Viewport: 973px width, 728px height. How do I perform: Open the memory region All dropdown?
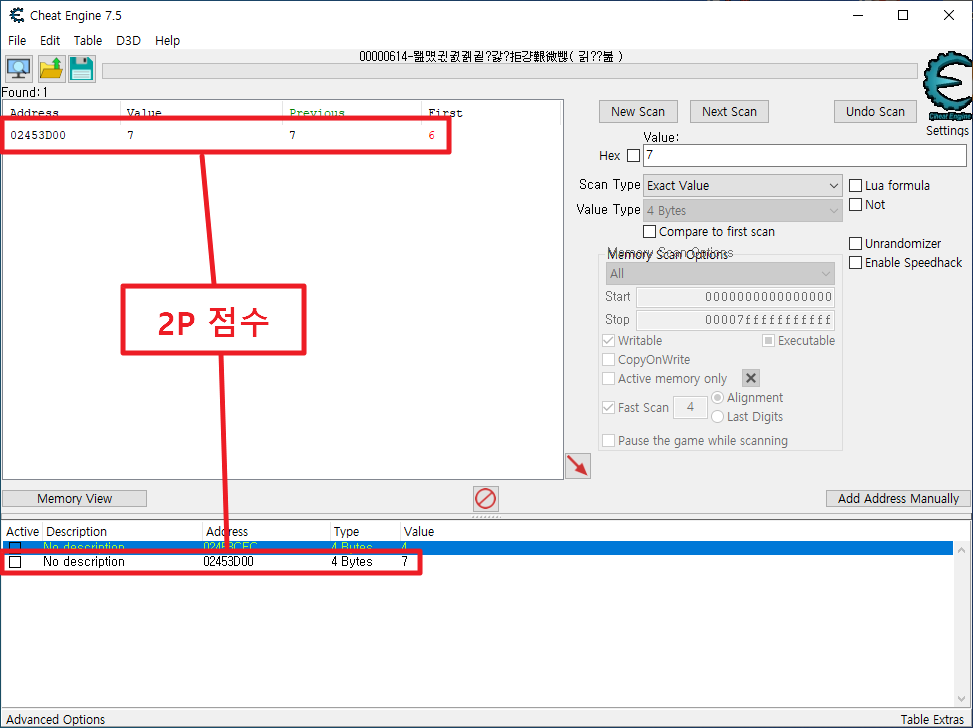(720, 274)
